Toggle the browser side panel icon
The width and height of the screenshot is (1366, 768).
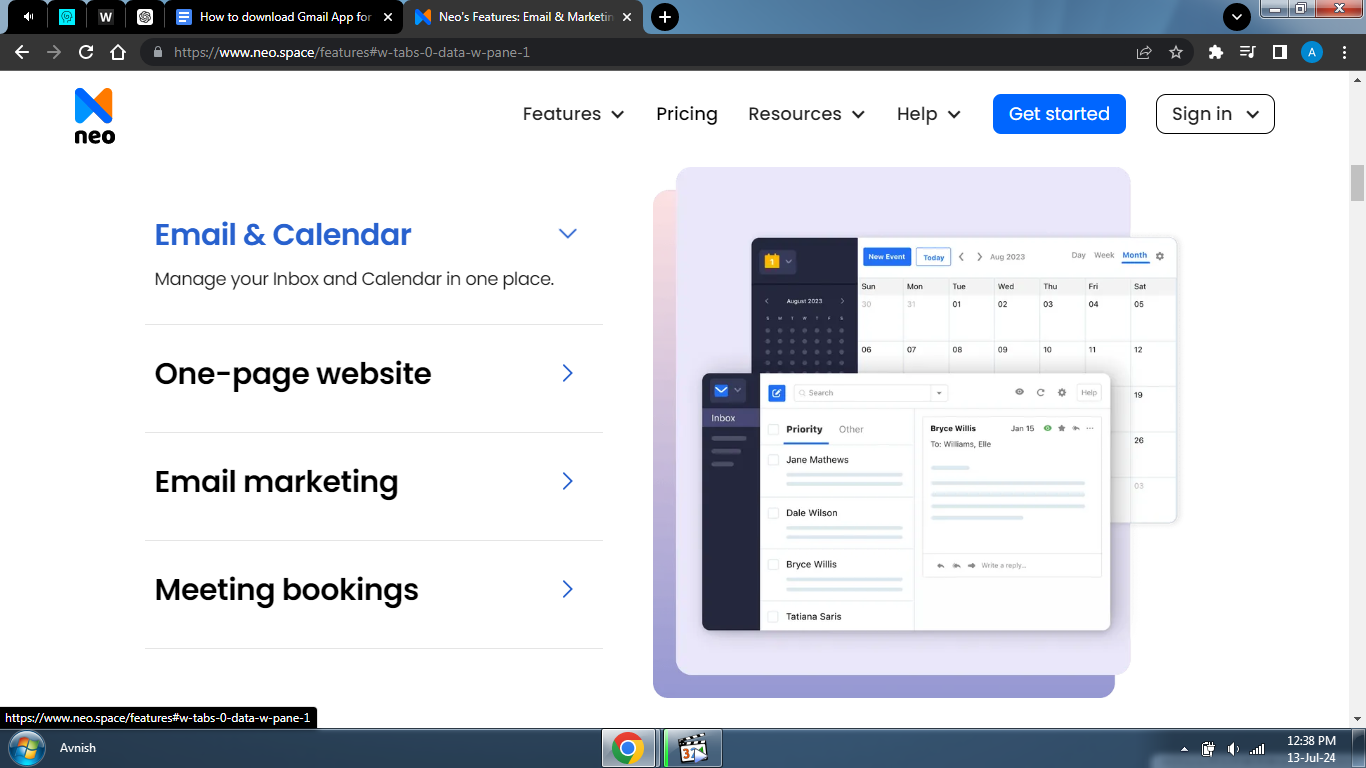tap(1279, 52)
